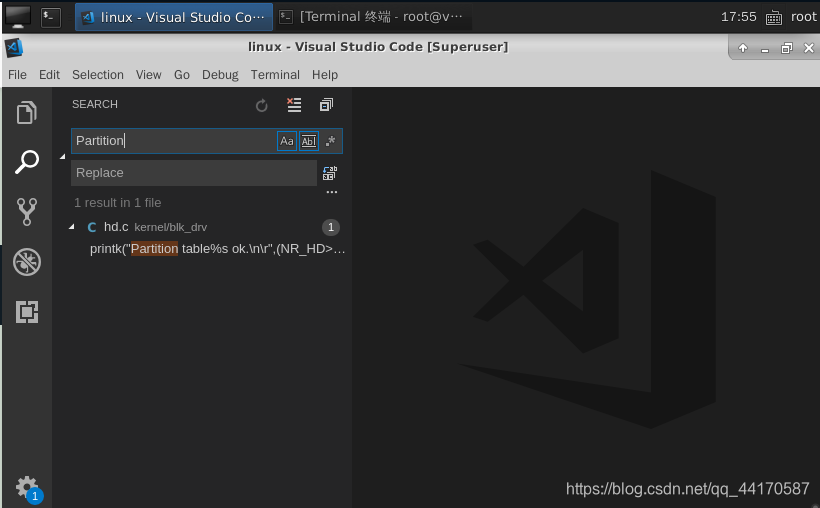Click the Replace input field

[x=193, y=173]
